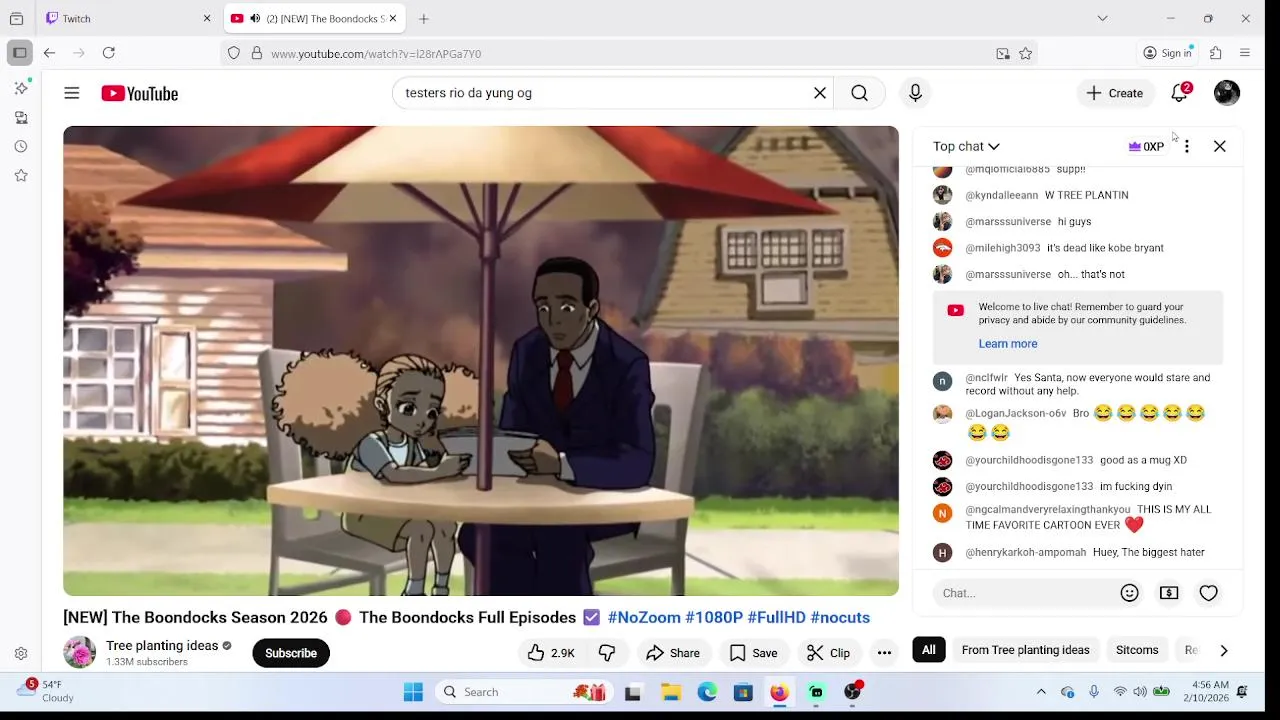Expand the Top chat dropdown
The image size is (1280, 720).
[x=966, y=146]
